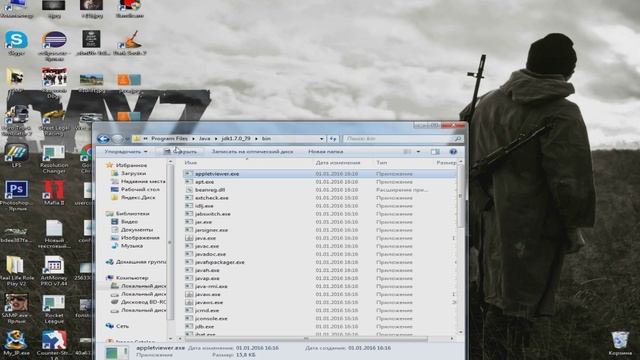Open the Упорядочить dropdown menu

click(126, 151)
